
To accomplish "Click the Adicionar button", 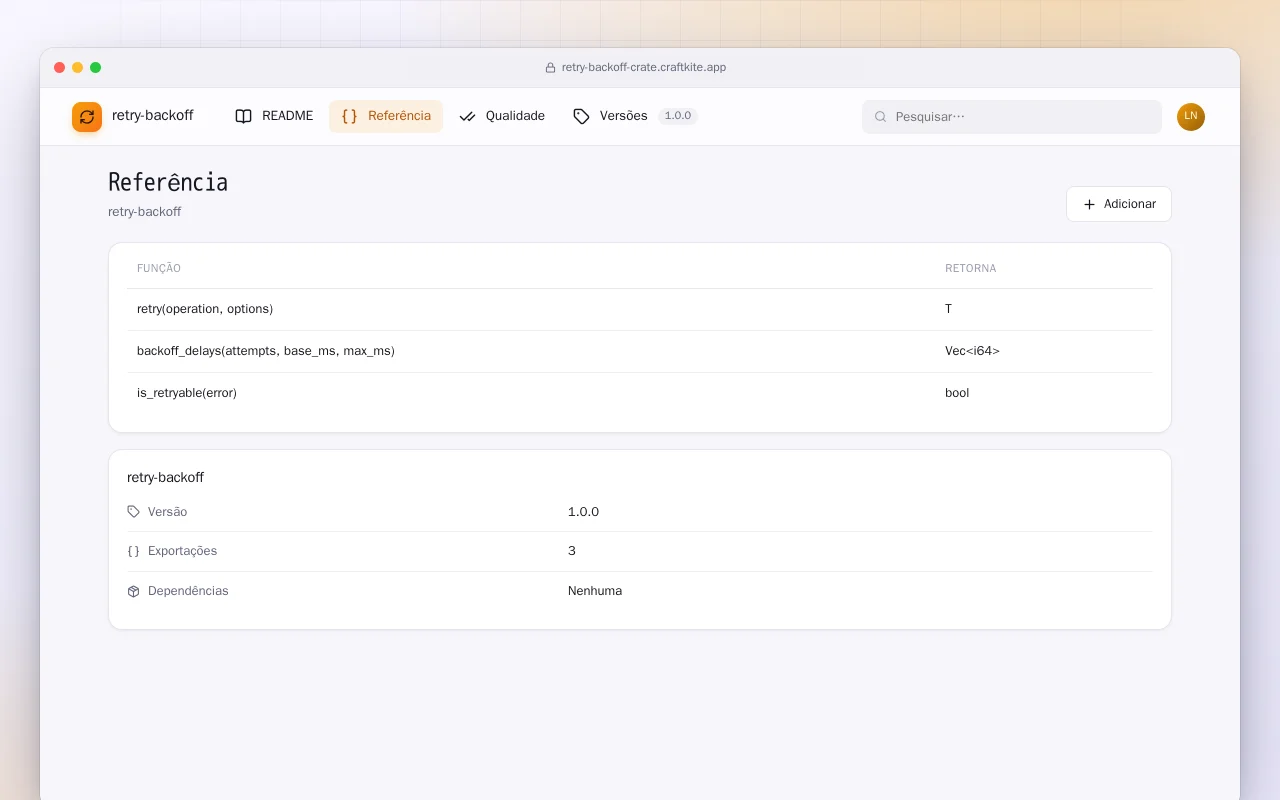I will click(1119, 204).
